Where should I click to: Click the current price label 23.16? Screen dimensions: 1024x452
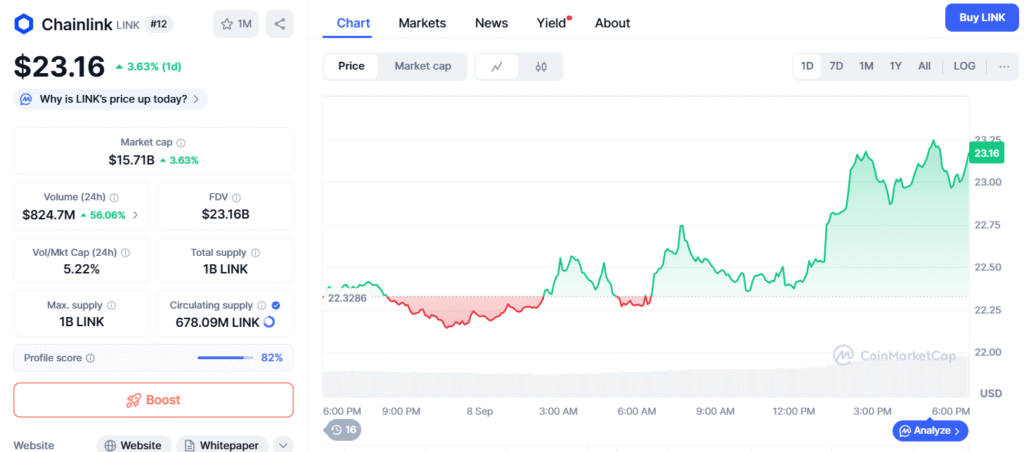click(986, 153)
